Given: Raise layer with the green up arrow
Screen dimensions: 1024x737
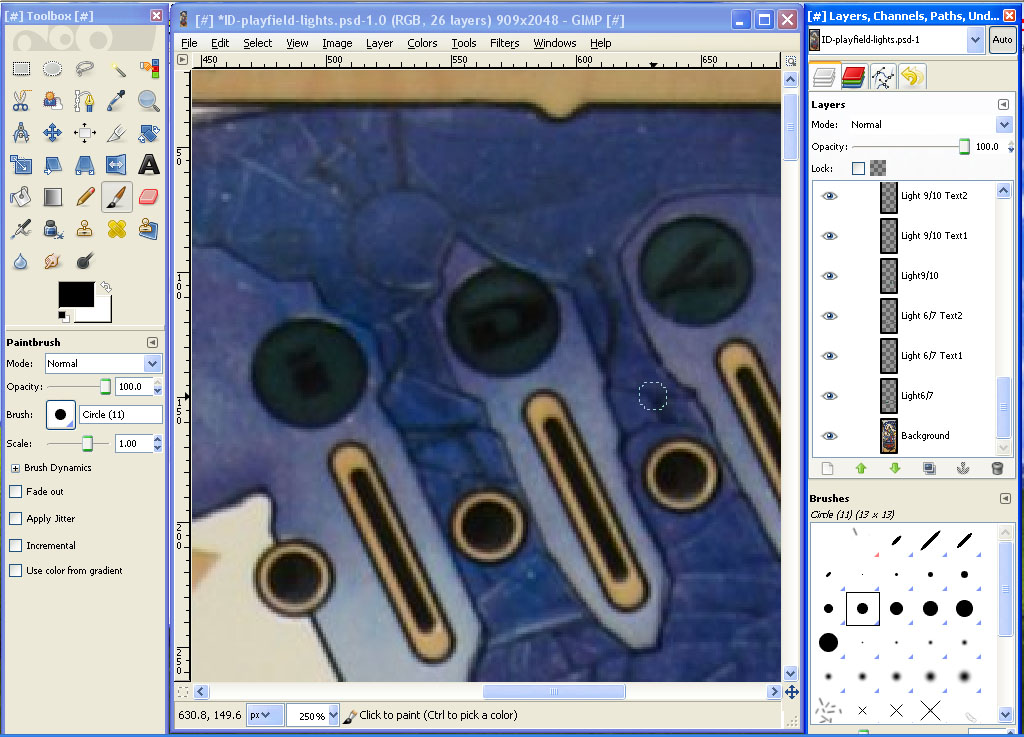Looking at the screenshot, I should 860,468.
